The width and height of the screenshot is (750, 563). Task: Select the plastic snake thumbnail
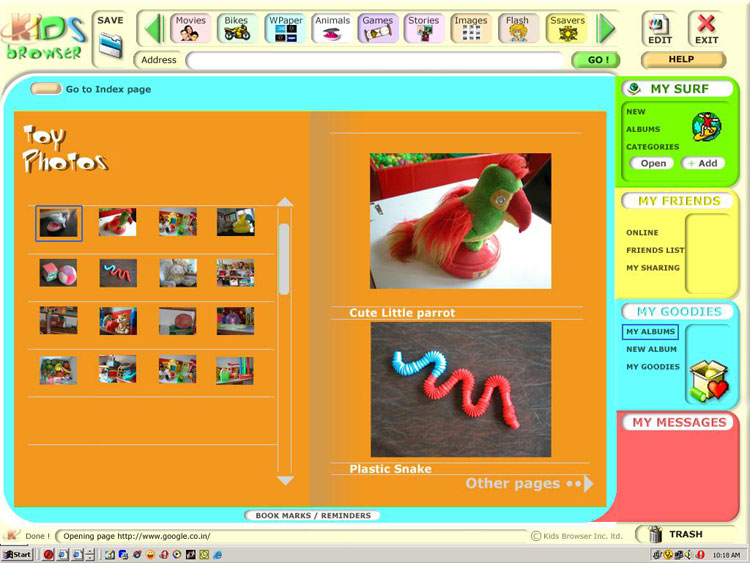pyautogui.click(x=118, y=273)
